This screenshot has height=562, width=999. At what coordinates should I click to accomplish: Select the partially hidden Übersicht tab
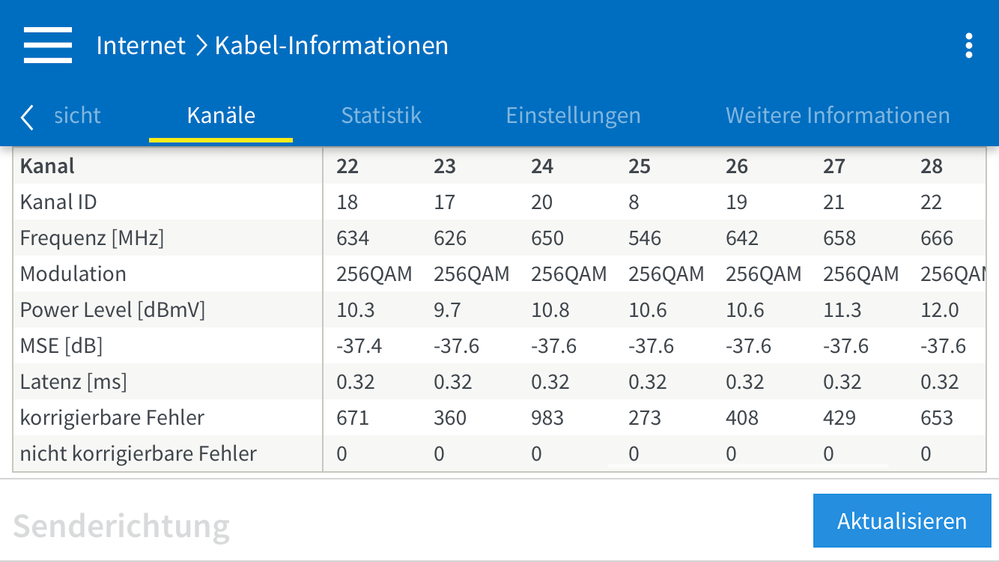coord(75,115)
